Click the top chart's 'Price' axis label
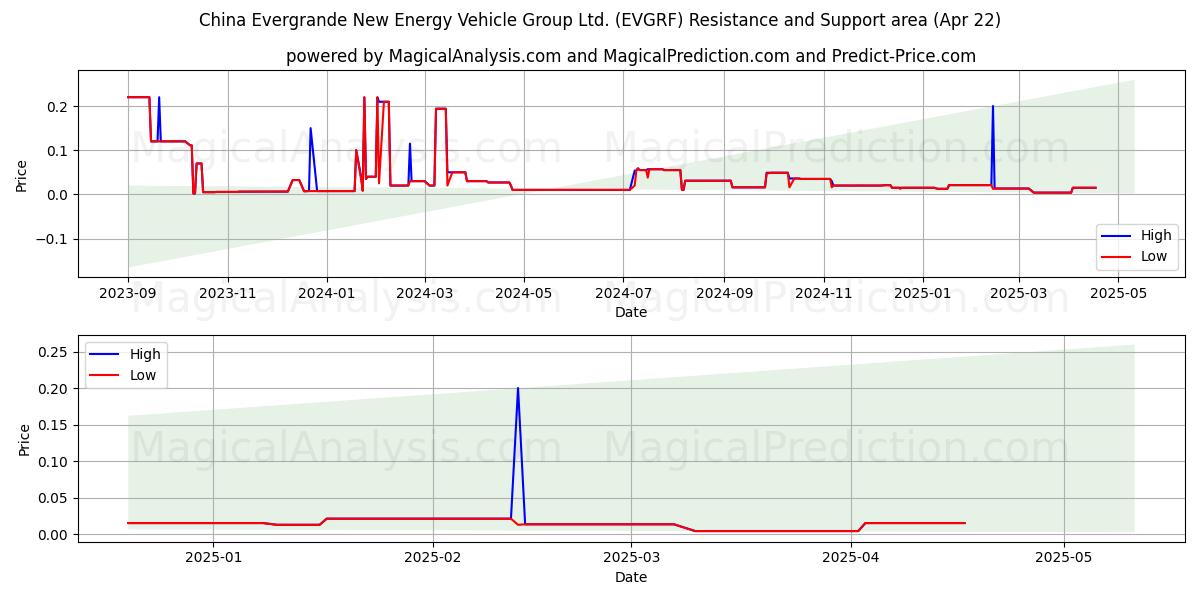Screen dimensions: 1200x600 pos(22,174)
